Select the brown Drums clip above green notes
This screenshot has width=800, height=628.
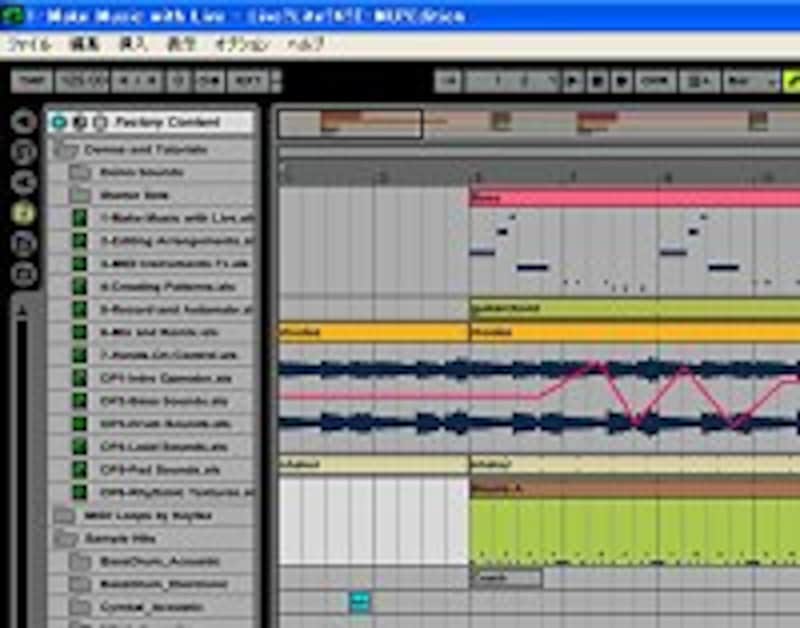tap(634, 489)
